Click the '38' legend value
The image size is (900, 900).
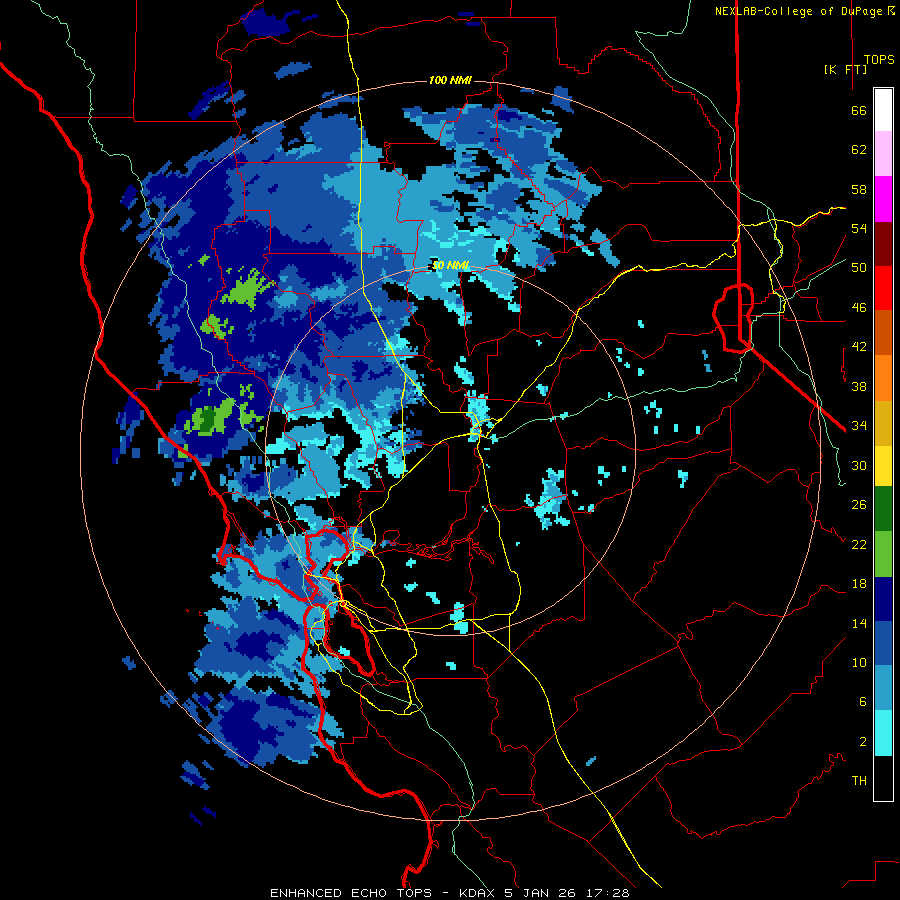tap(859, 386)
